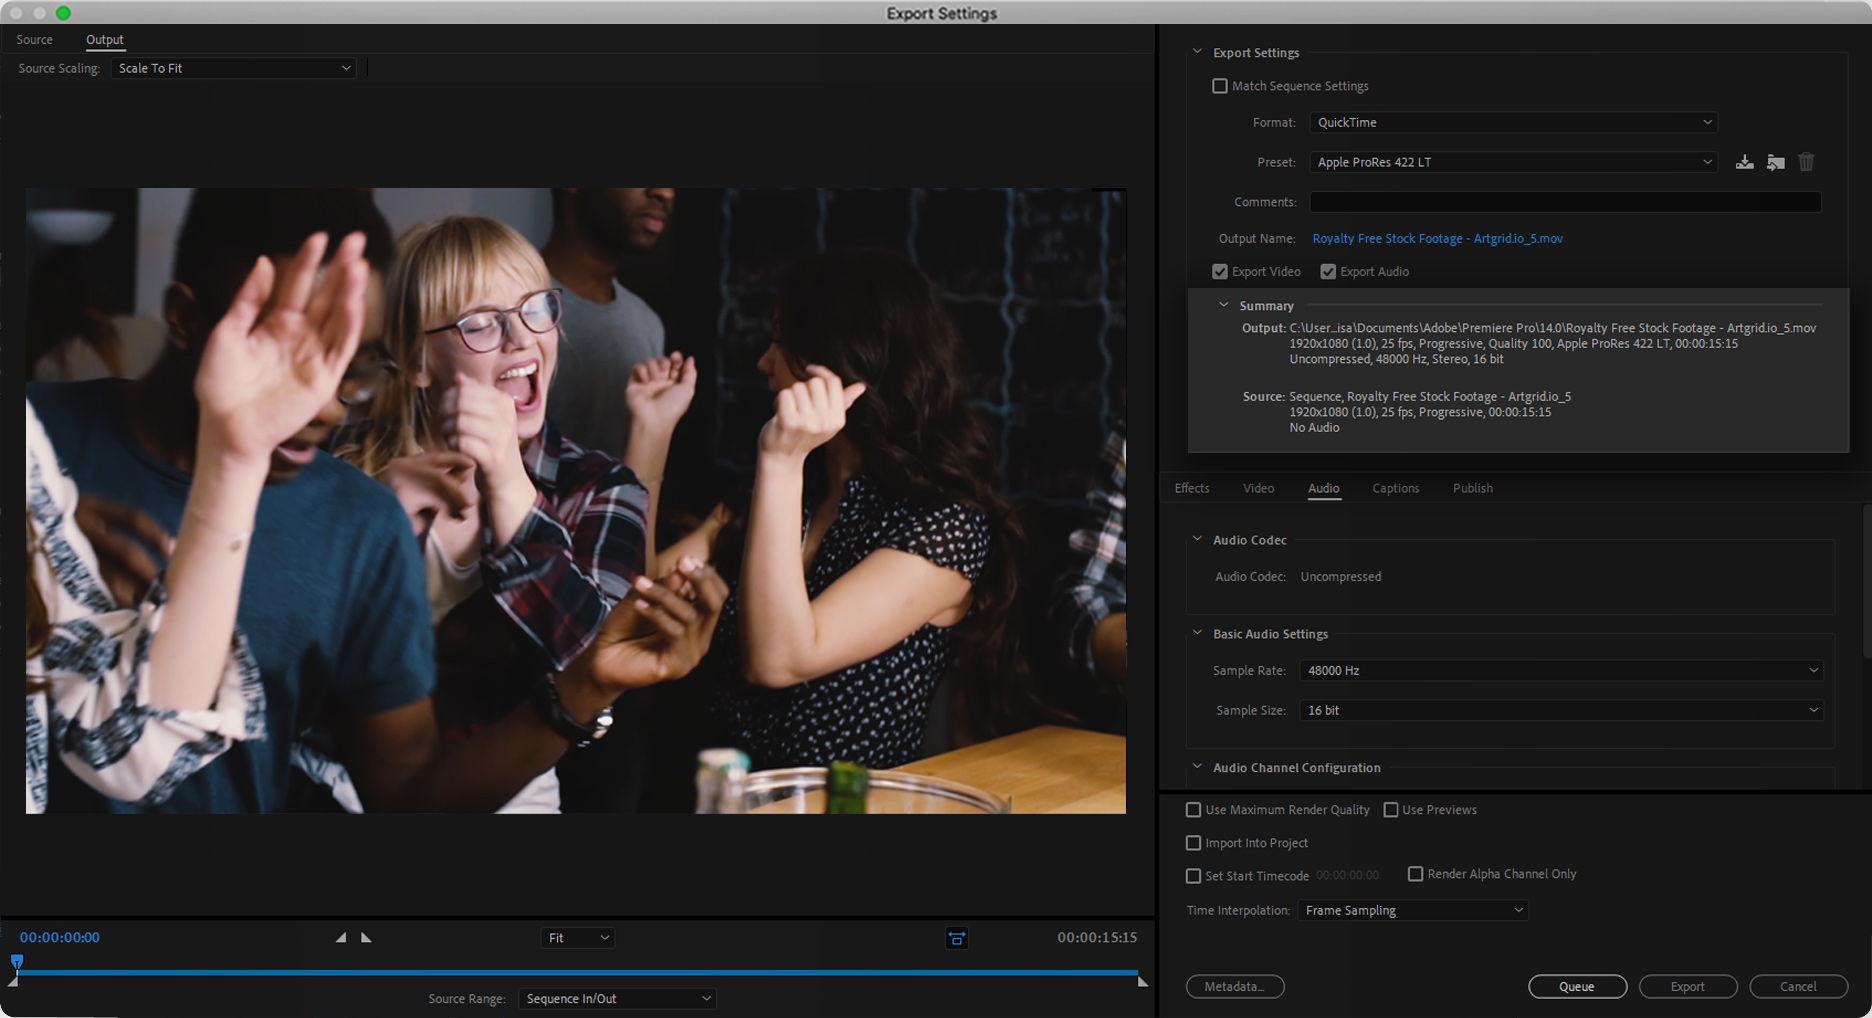Click into the Comments text field

coord(1564,202)
